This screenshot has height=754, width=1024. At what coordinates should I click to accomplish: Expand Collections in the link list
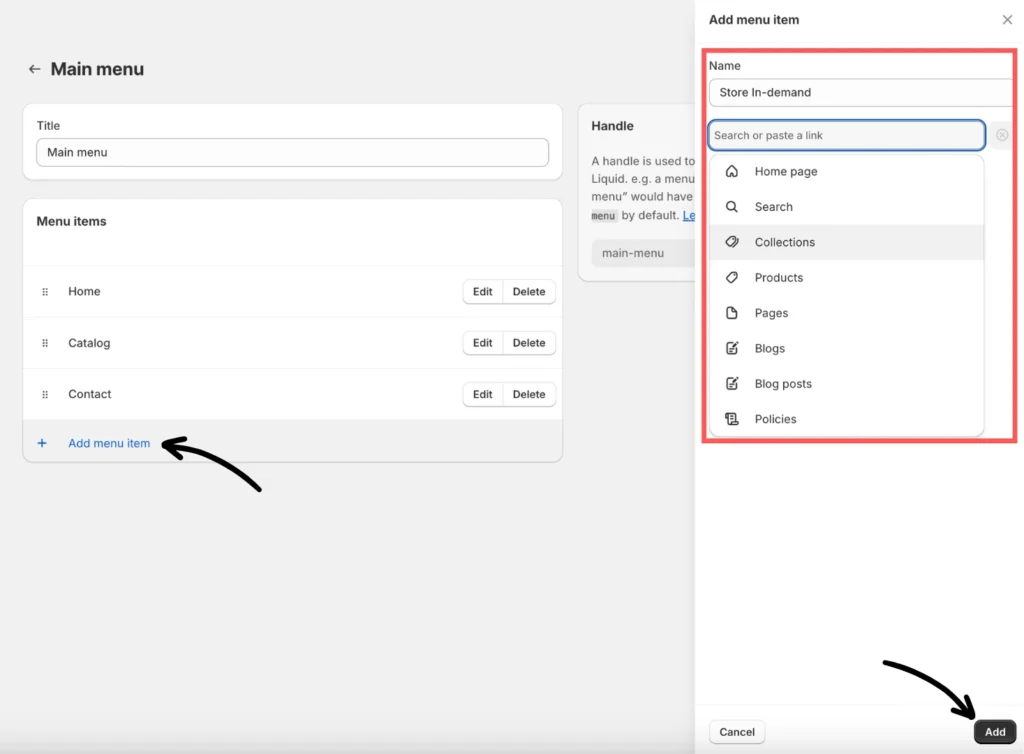[784, 242]
